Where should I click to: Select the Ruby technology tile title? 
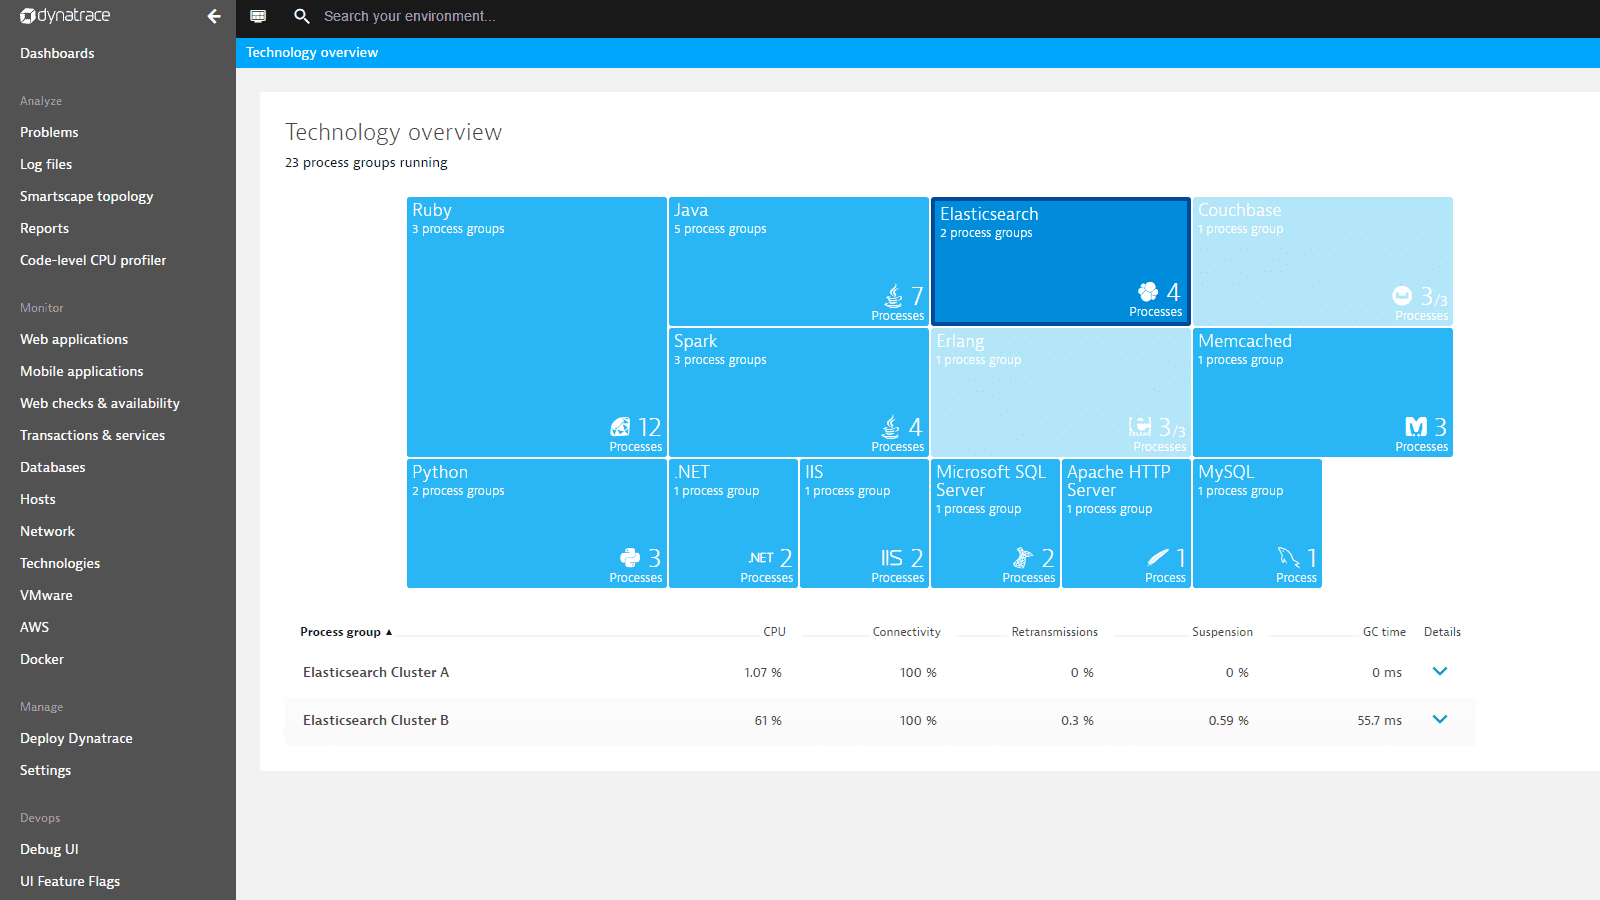(x=432, y=210)
